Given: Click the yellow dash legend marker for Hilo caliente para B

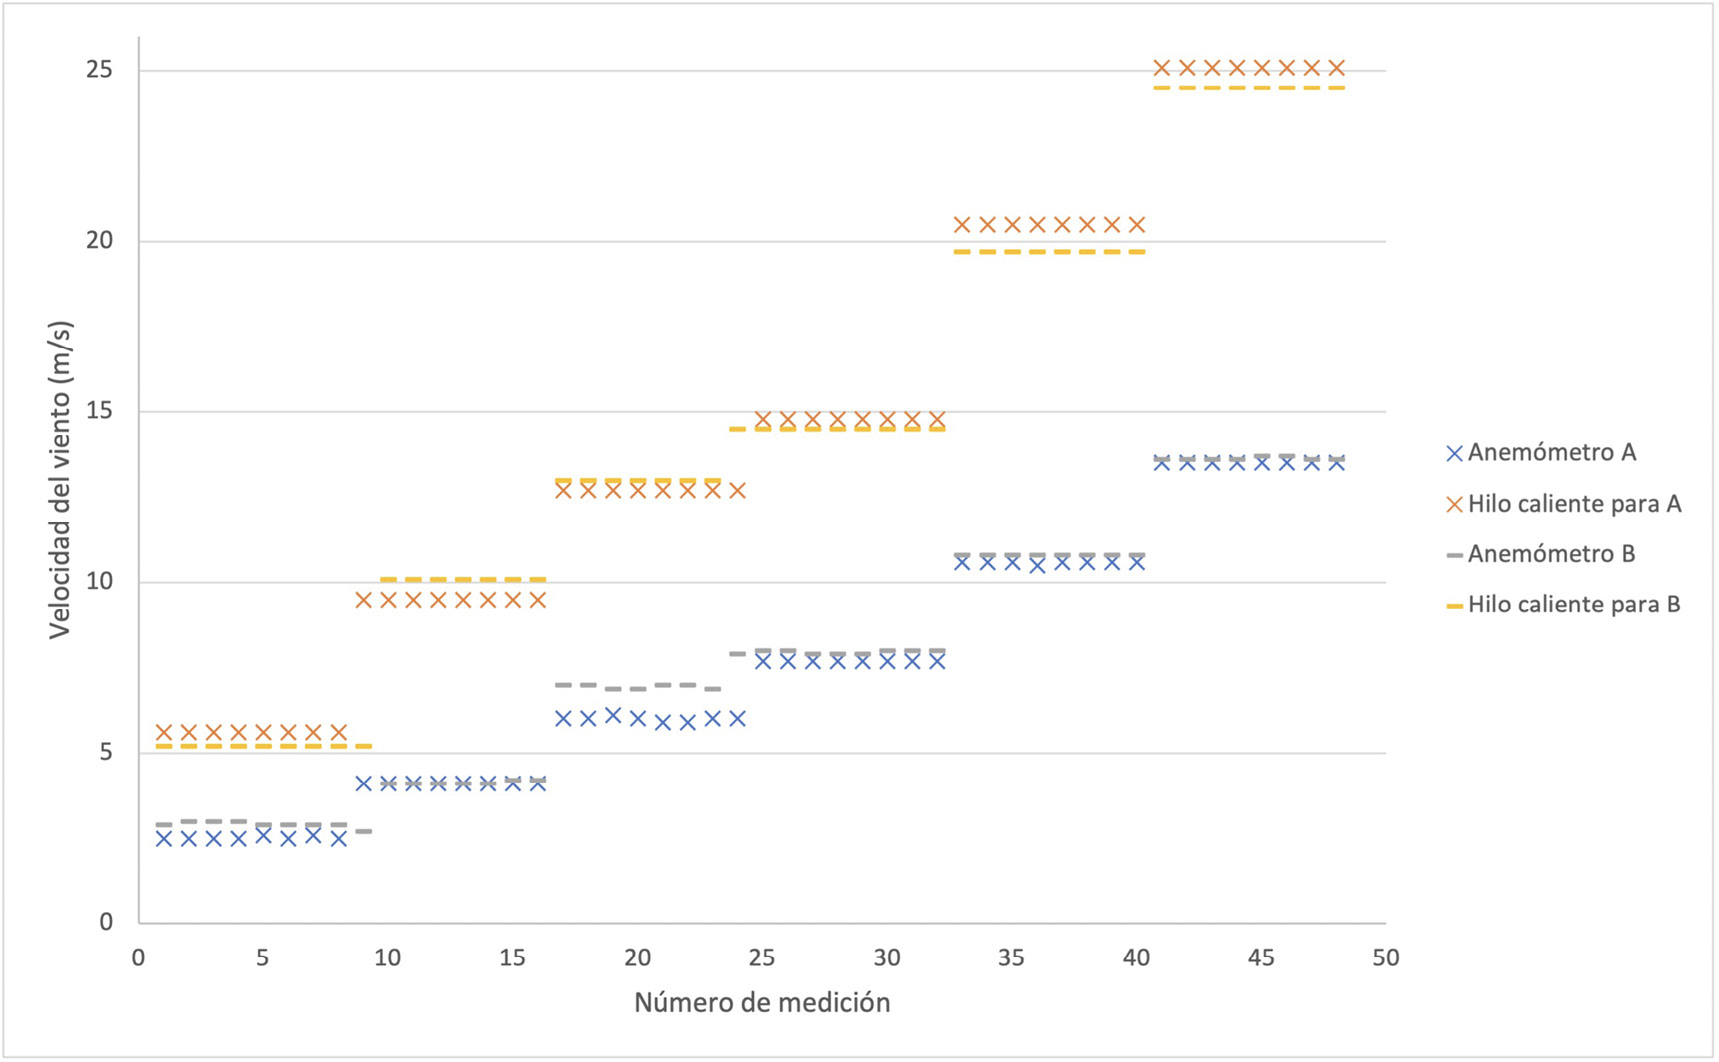Looking at the screenshot, I should click(x=1455, y=606).
